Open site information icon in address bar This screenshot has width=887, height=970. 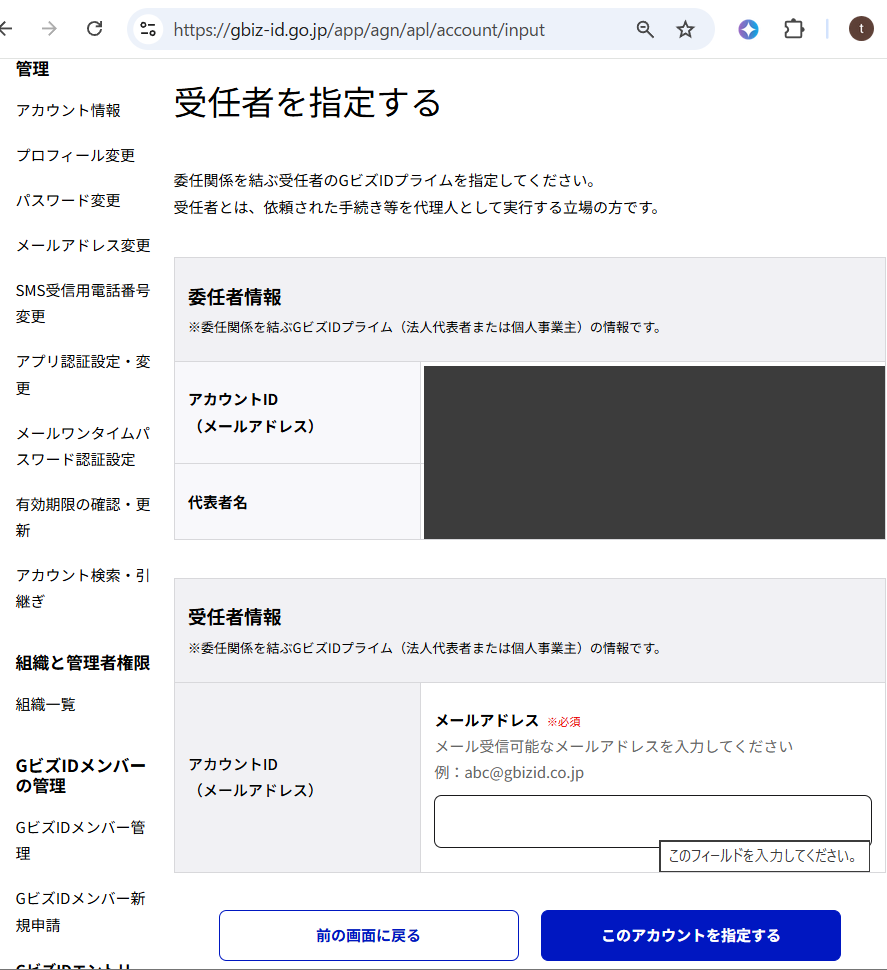coord(148,29)
